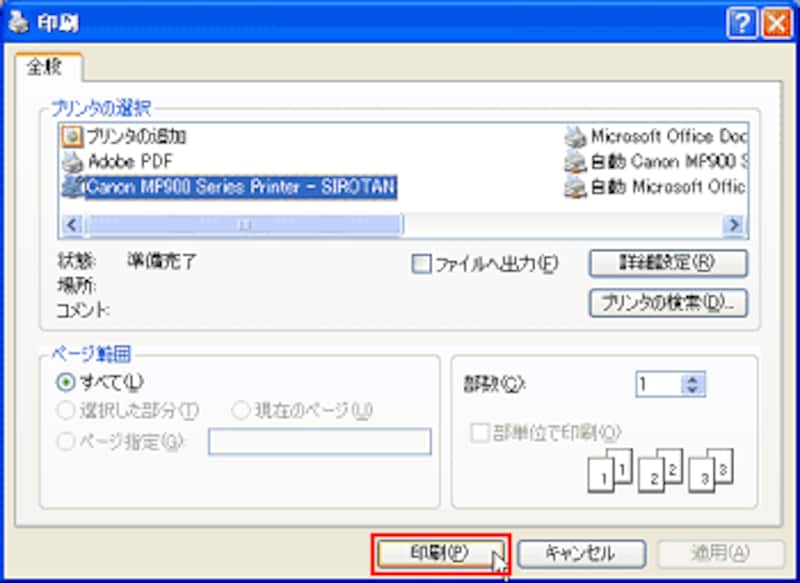Select the 自動 Microsoft Office printer icon
This screenshot has height=583, width=800.
[575, 187]
